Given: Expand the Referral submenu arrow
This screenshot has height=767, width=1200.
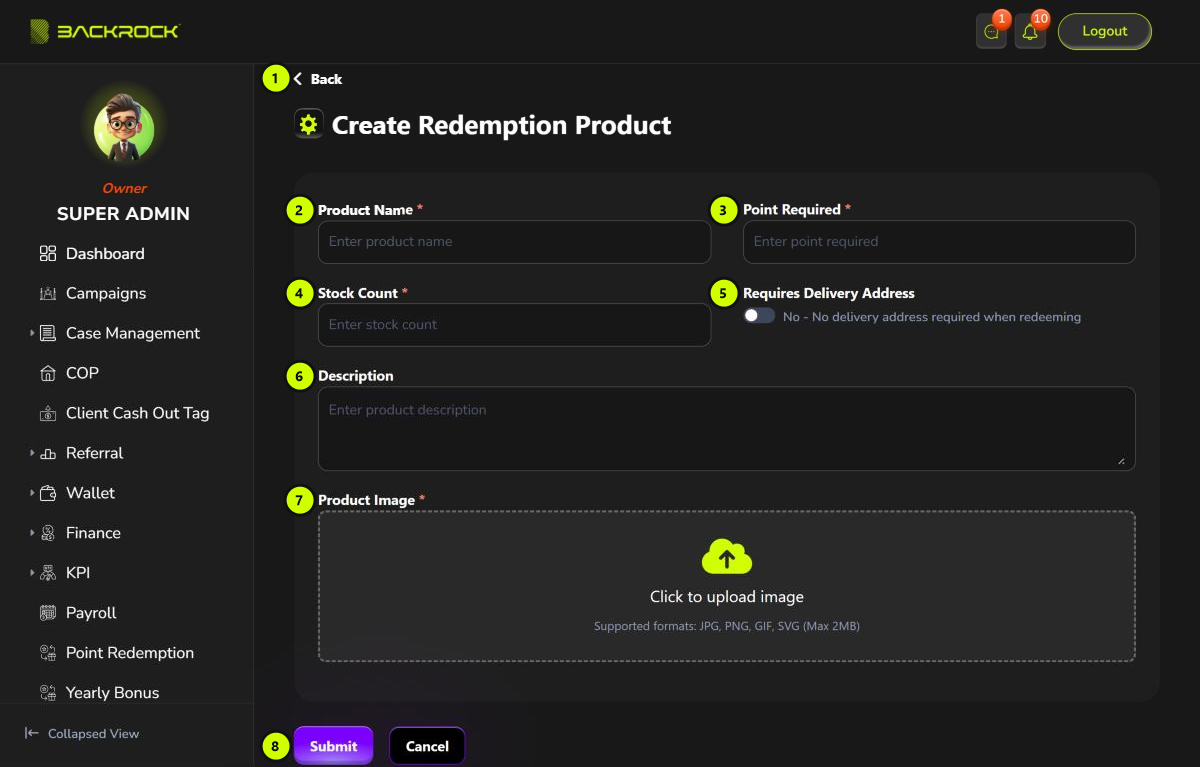Looking at the screenshot, I should 32,453.
